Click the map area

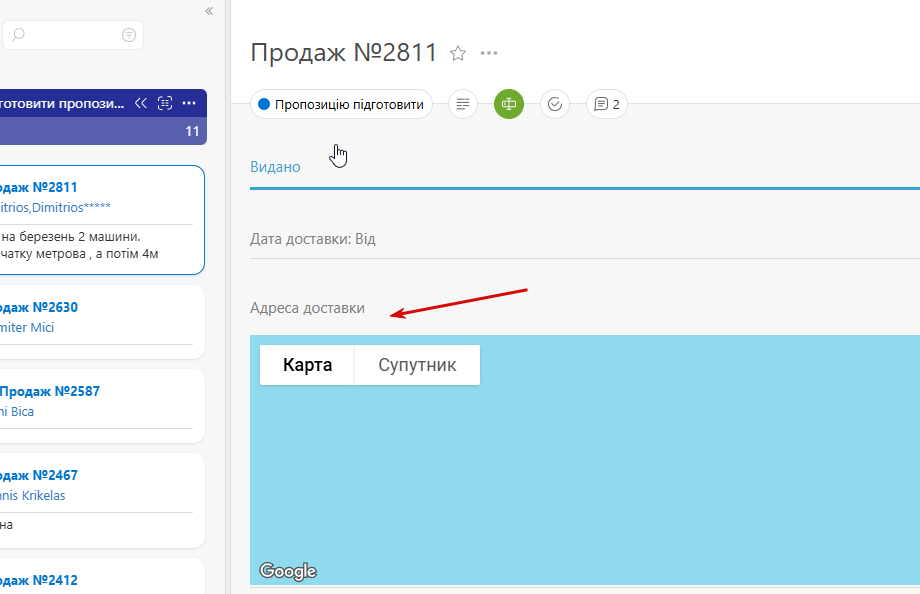585,460
